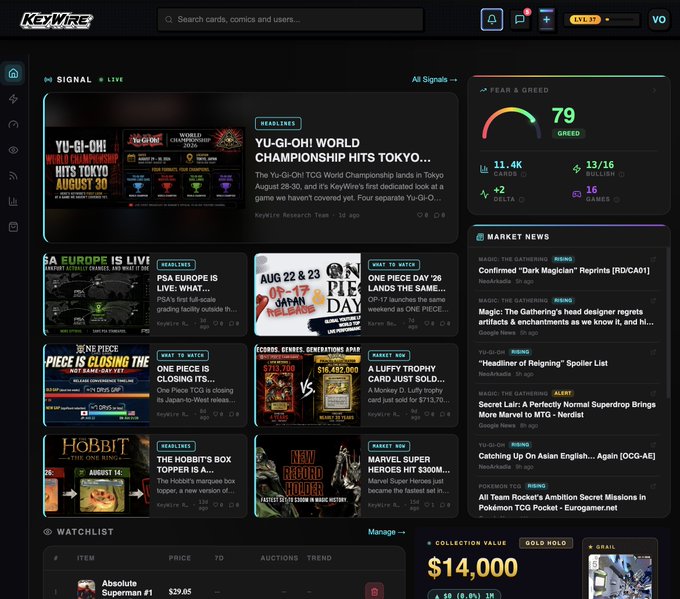Click the GOLD HOLO badge
Viewport: 680px width, 599px height.
point(546,543)
